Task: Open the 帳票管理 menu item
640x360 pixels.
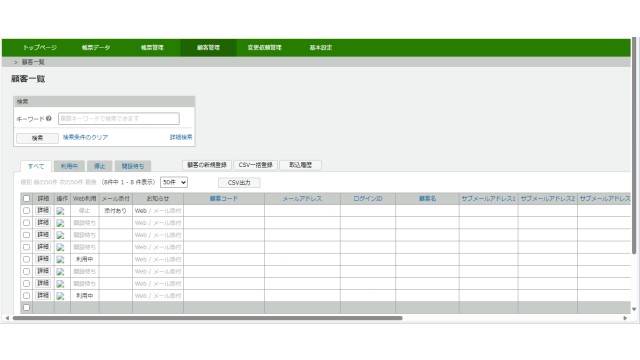Action: [152, 47]
